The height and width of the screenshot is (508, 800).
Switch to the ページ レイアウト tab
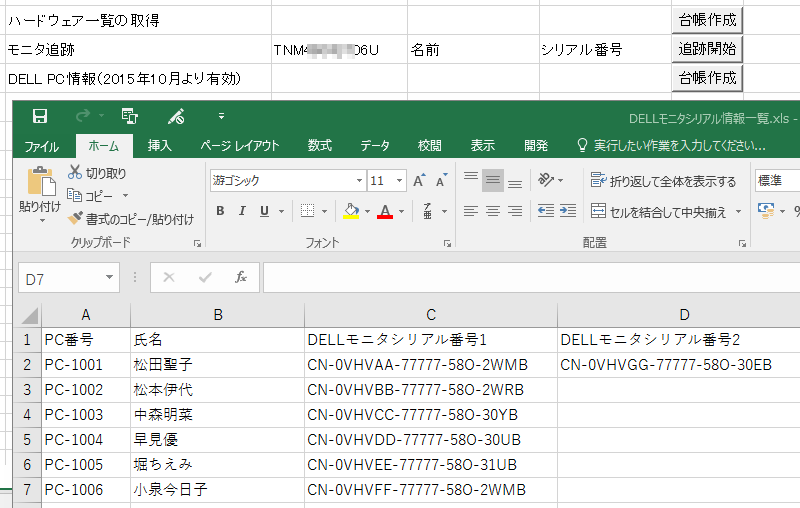240,146
